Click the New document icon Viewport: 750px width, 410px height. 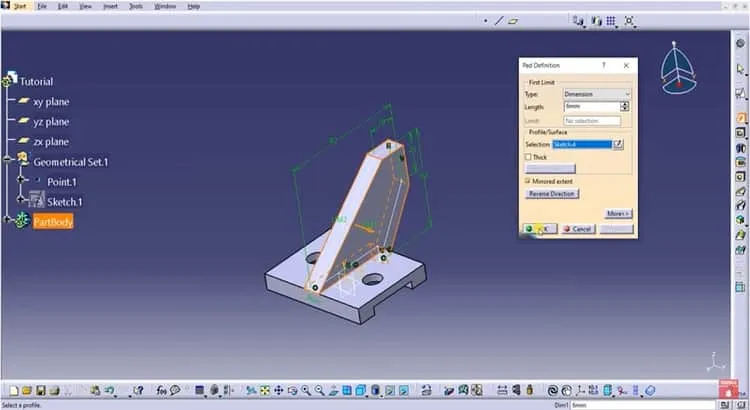14,391
